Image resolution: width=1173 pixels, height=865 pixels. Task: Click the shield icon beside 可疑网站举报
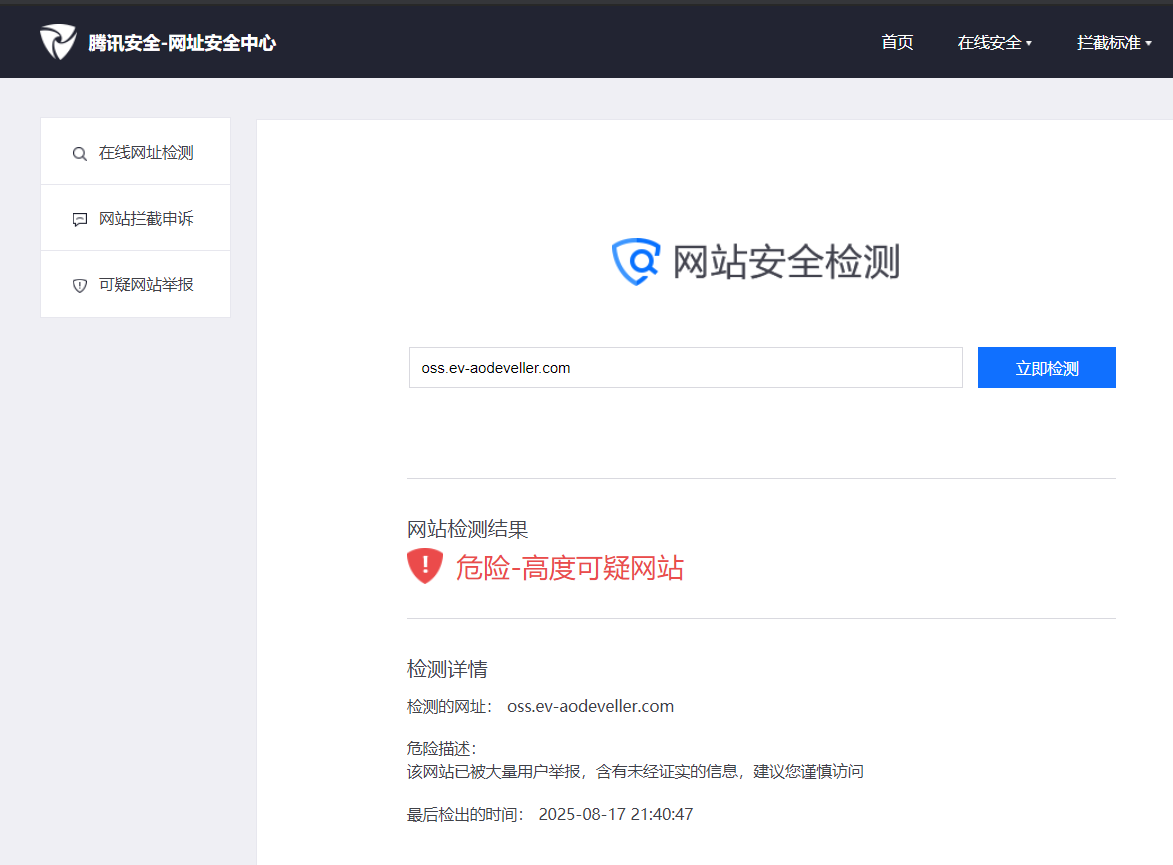[79, 285]
